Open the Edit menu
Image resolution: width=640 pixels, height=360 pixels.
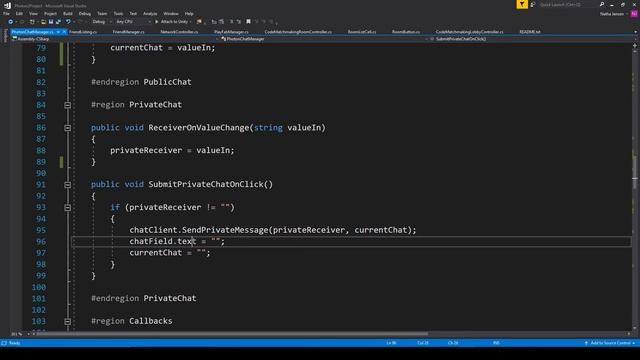(x=19, y=13)
